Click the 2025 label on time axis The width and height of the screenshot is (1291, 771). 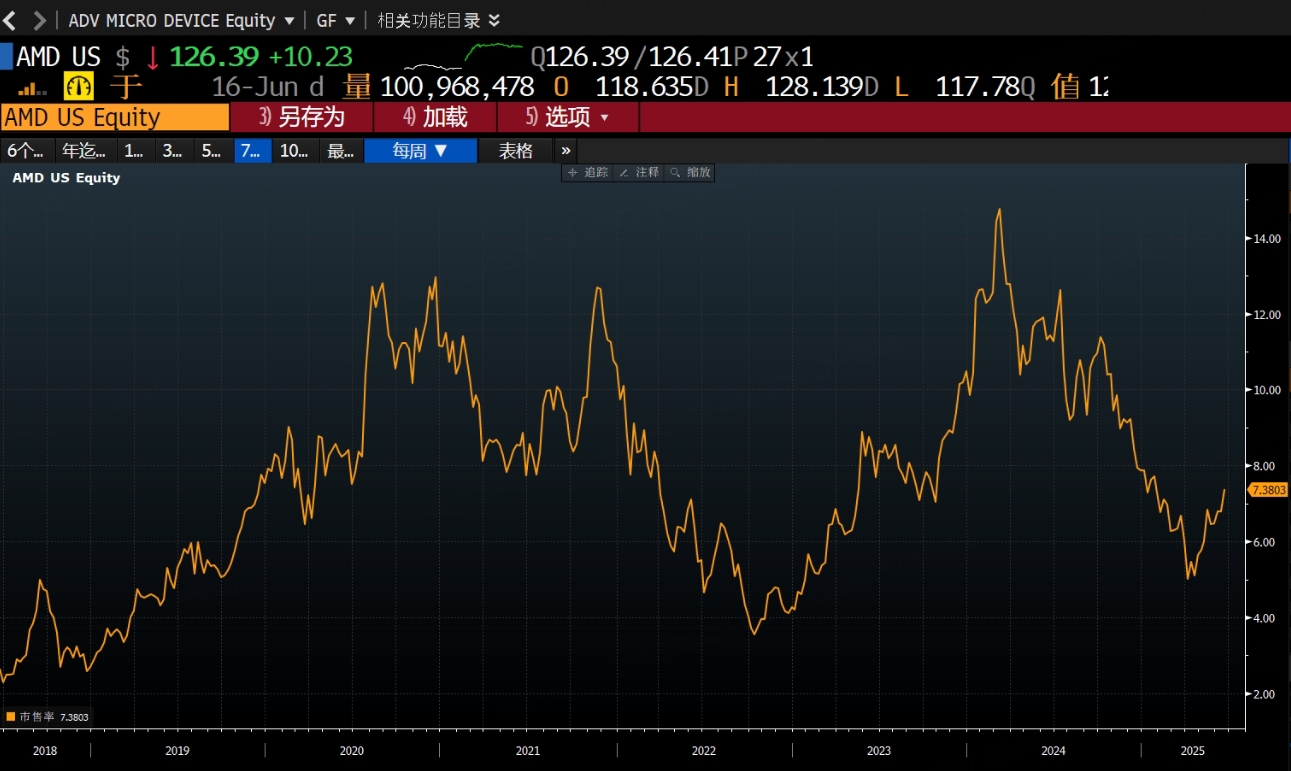[x=1192, y=750]
